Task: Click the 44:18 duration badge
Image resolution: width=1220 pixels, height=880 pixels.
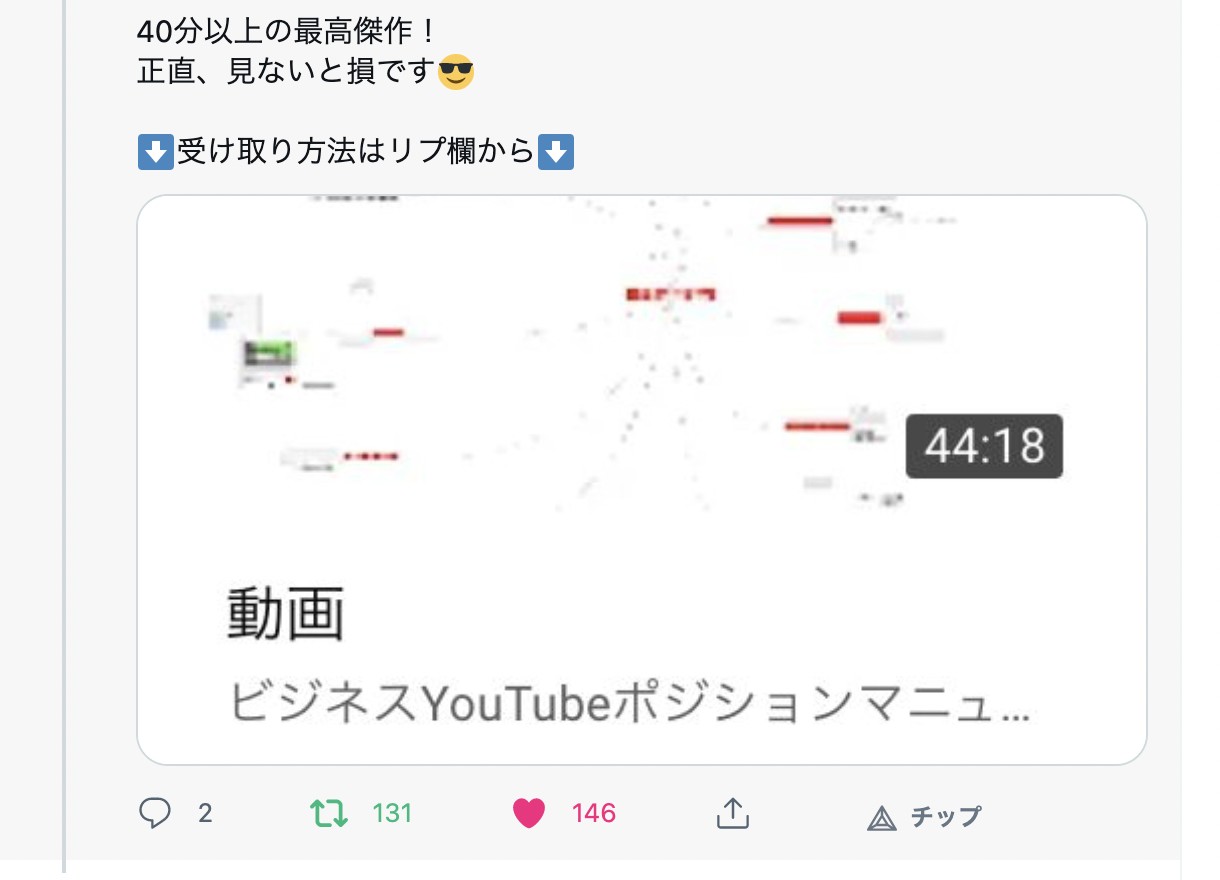Action: click(x=984, y=446)
